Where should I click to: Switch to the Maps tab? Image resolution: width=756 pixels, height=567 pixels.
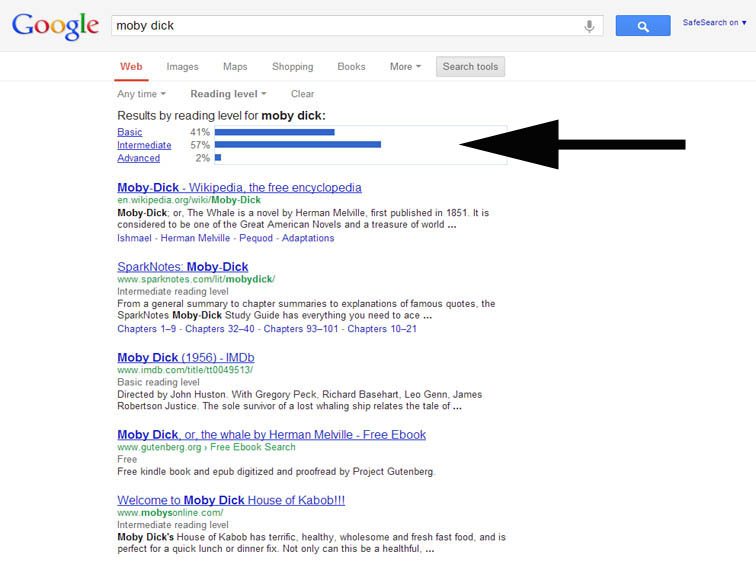235,67
